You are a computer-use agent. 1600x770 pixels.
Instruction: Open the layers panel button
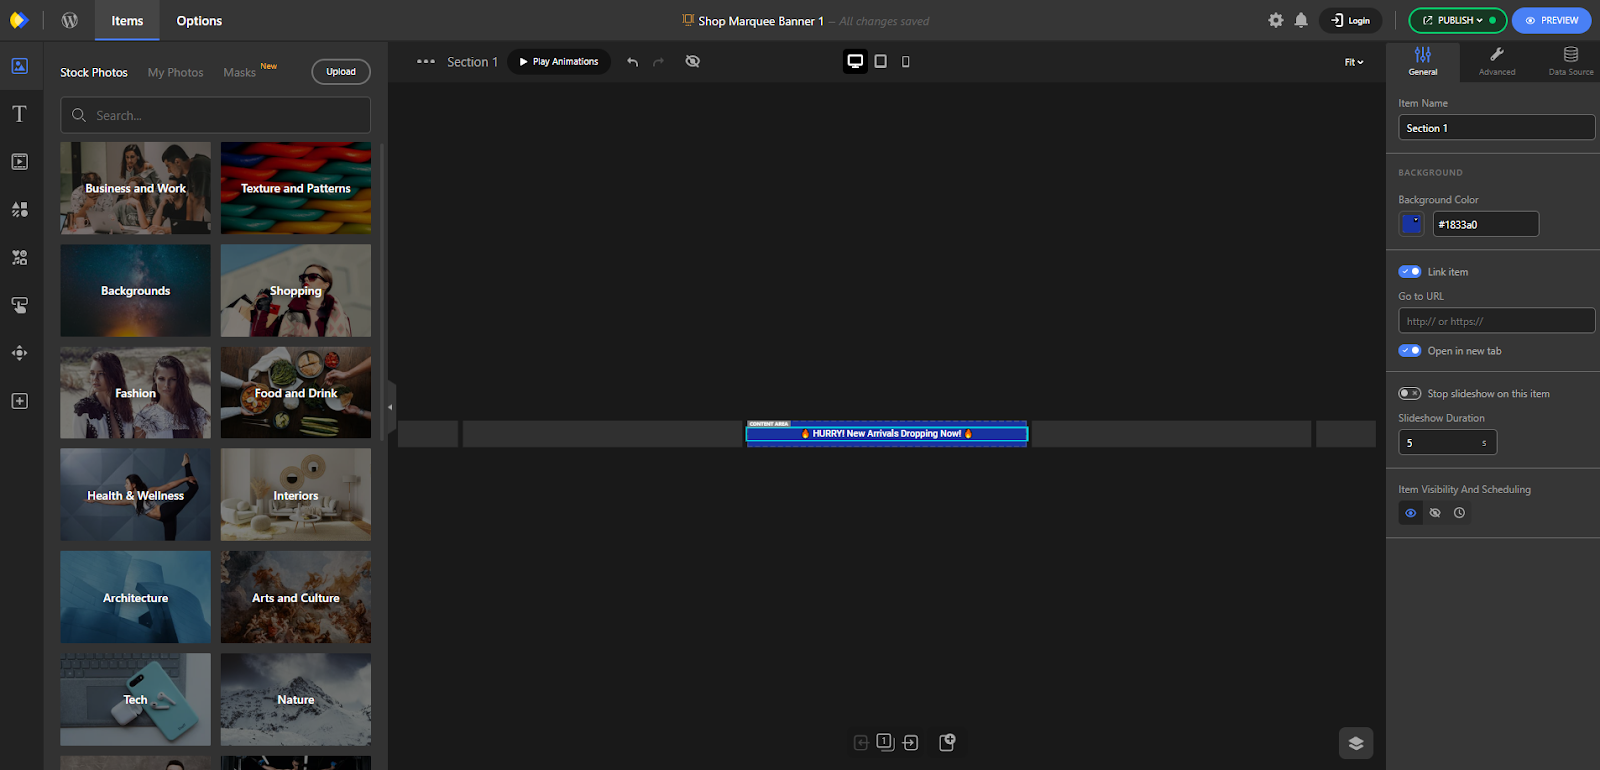[x=1356, y=743]
